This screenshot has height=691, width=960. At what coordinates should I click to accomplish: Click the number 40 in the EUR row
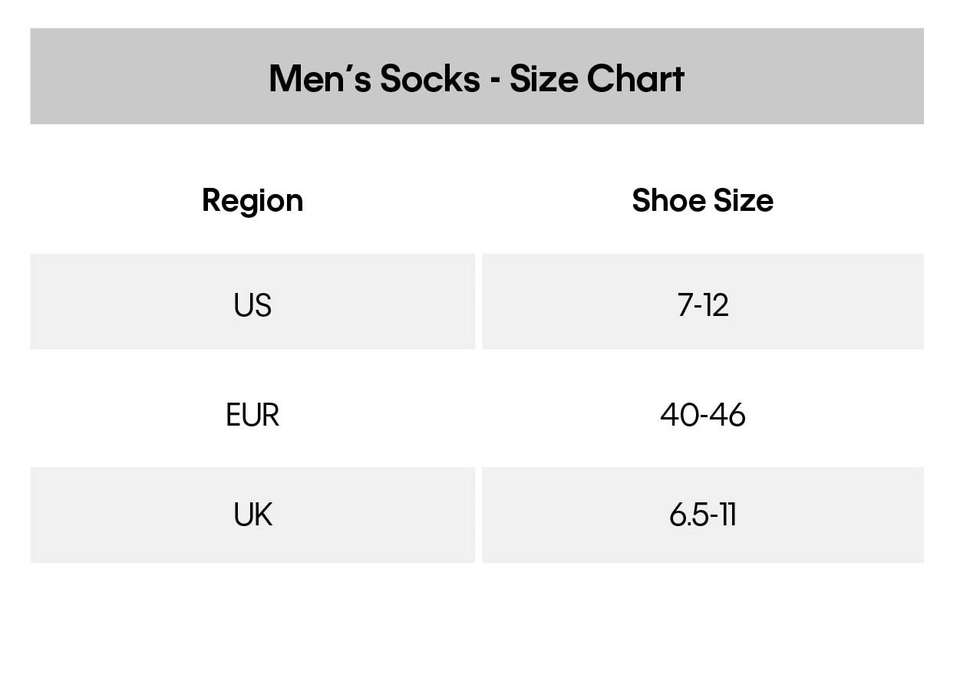[x=679, y=414]
